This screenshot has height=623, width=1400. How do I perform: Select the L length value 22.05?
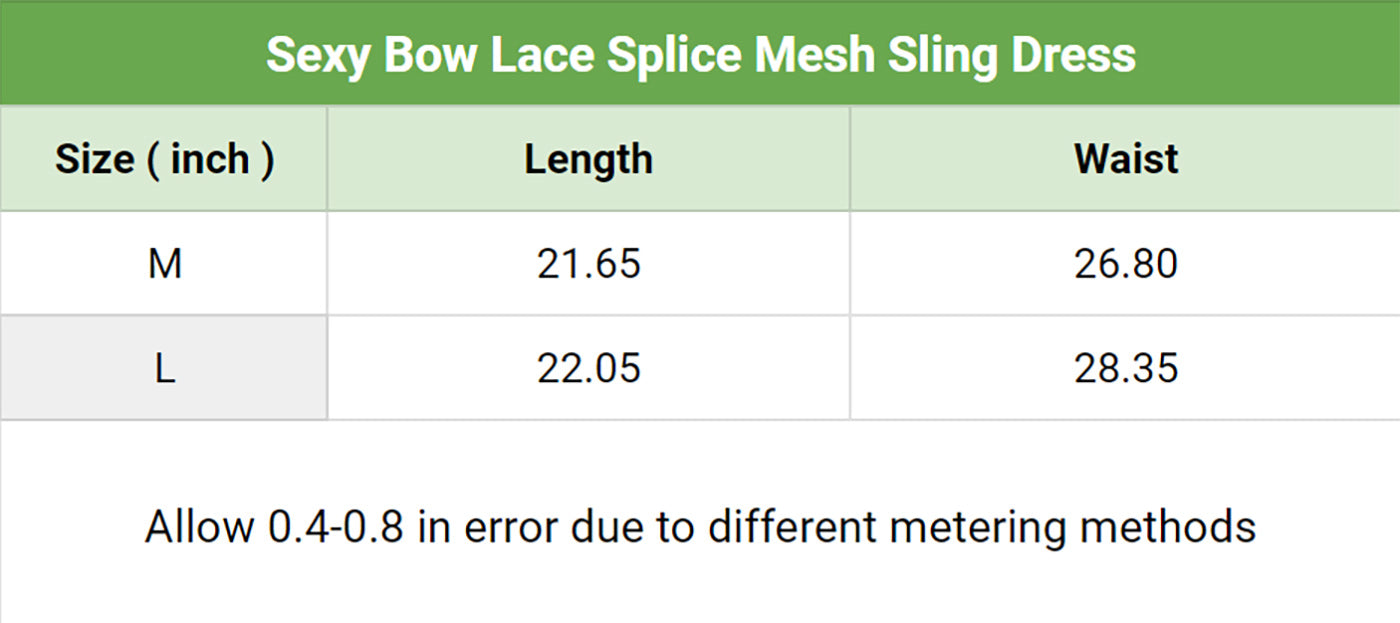(588, 369)
